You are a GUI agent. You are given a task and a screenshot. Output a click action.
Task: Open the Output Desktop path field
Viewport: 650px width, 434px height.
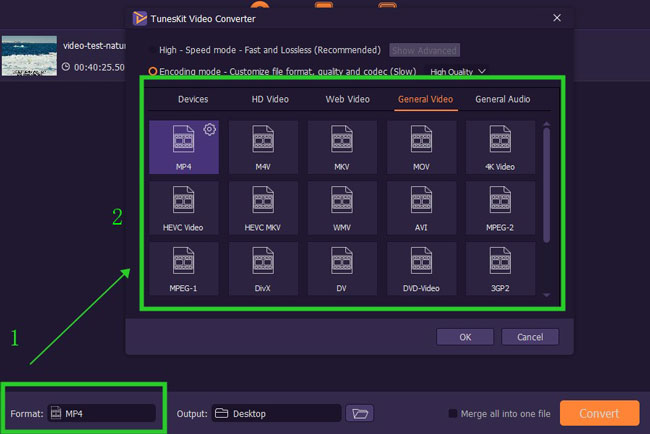276,413
